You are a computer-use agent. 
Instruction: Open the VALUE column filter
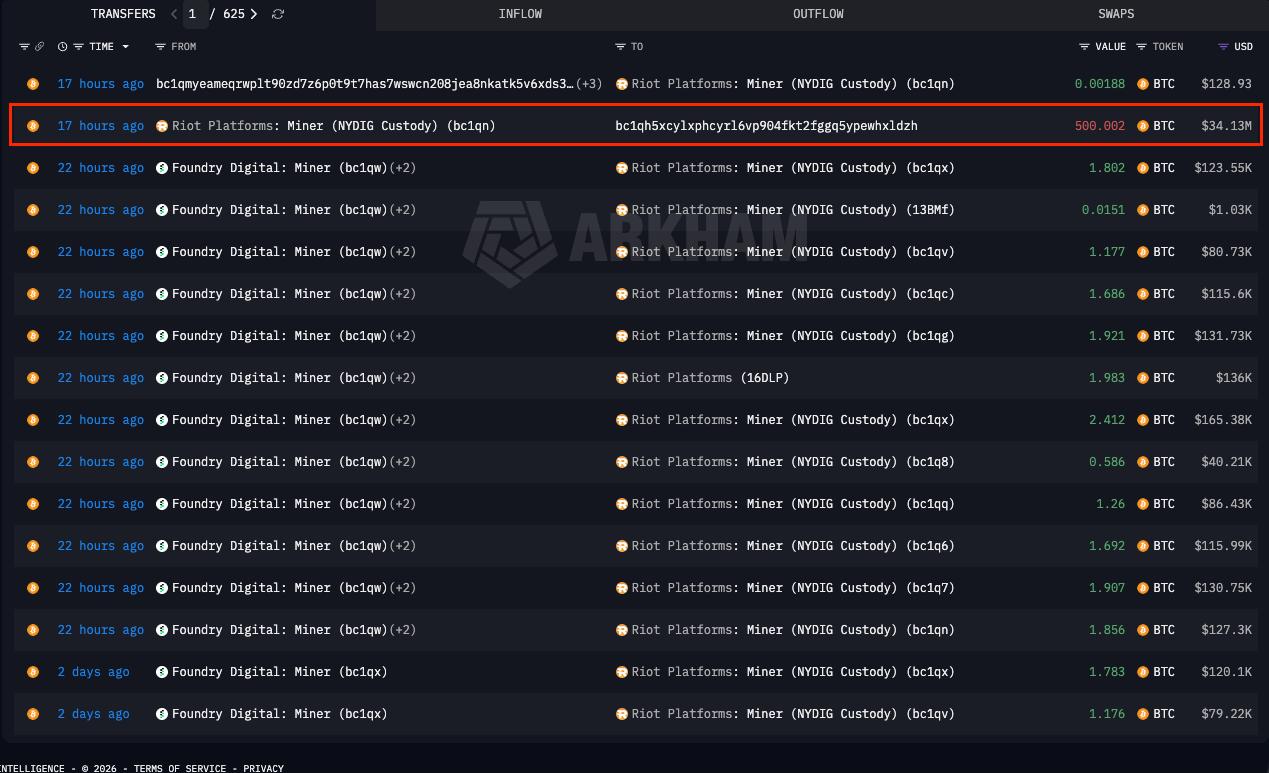click(1084, 47)
